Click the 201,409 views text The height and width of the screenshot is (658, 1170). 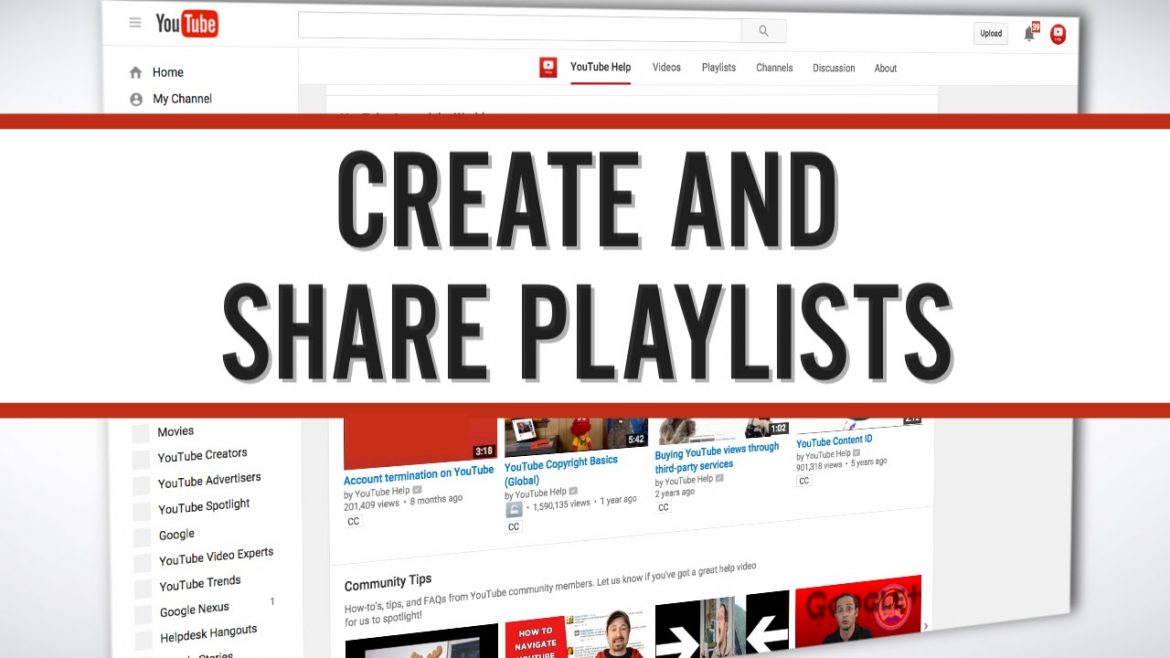coord(372,505)
